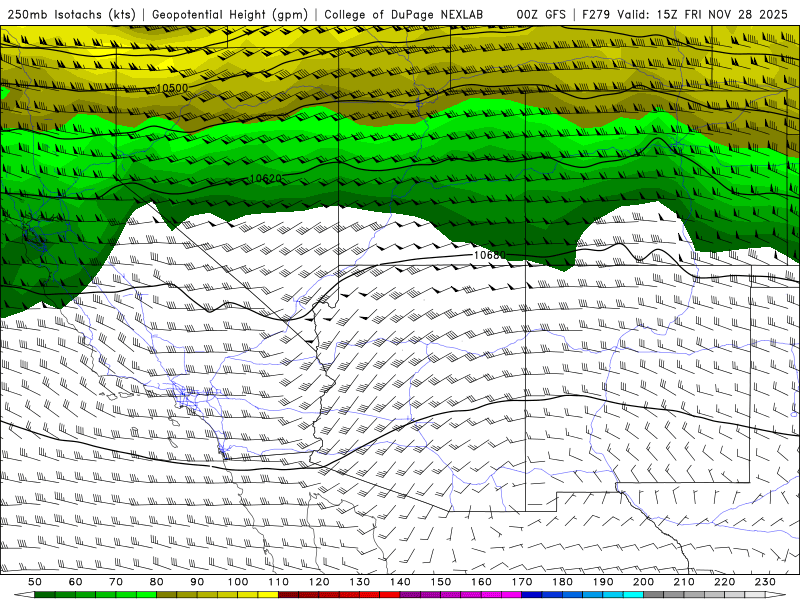Click the 10500 height contour label
Viewport: 800px width, 600px height.
(172, 88)
